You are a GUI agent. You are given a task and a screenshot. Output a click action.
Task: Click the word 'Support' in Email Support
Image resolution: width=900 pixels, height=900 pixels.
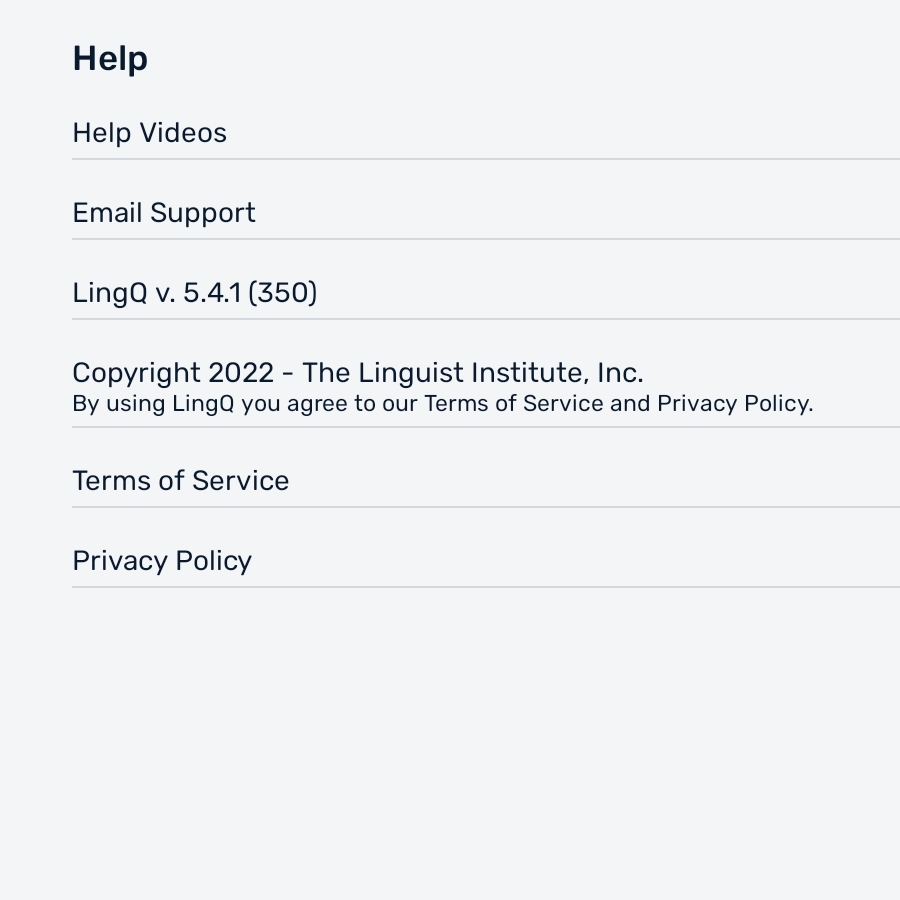pos(203,214)
